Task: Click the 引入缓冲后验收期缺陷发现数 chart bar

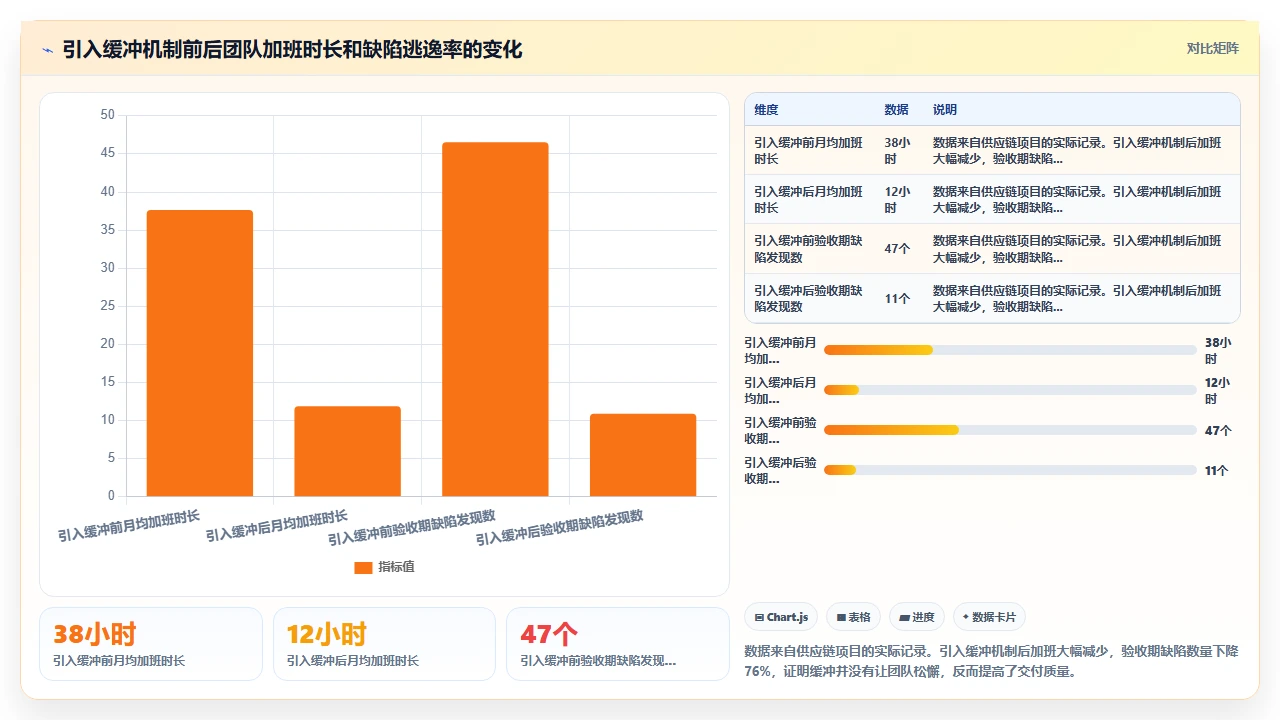Action: [643, 455]
